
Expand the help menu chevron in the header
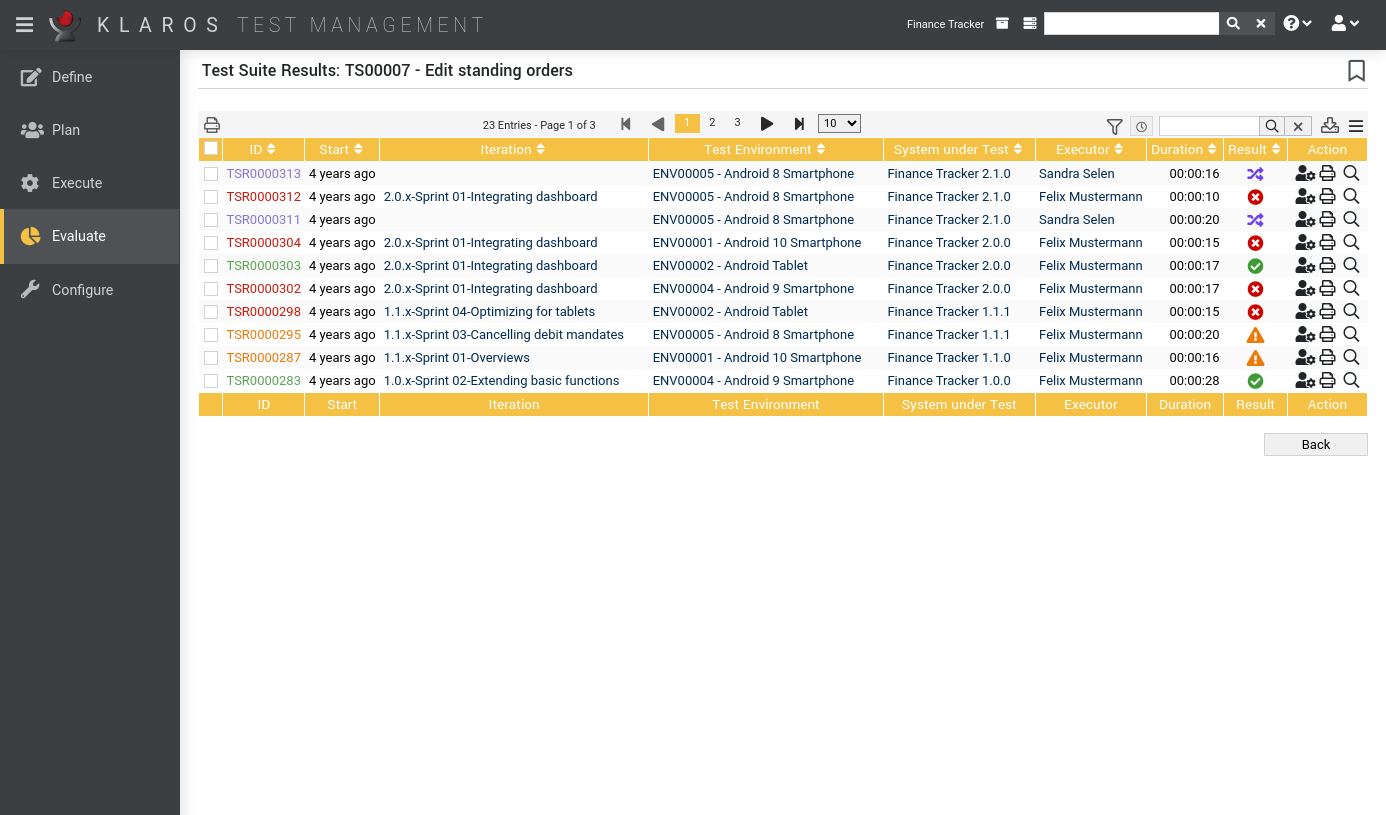pos(1307,22)
